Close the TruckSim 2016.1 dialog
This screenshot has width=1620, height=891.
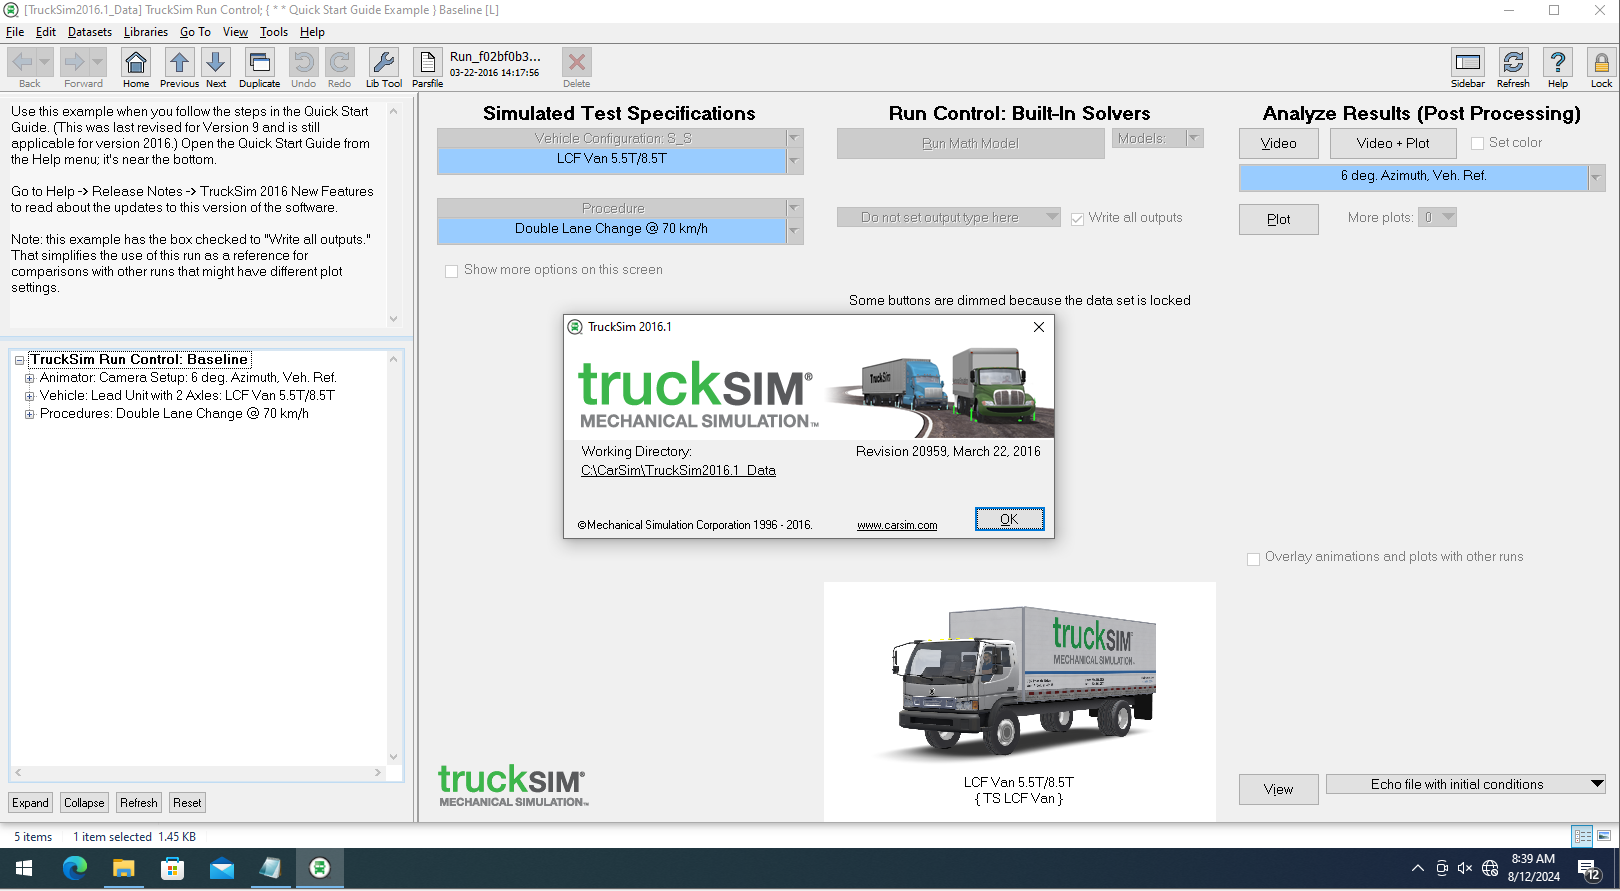pos(1039,327)
